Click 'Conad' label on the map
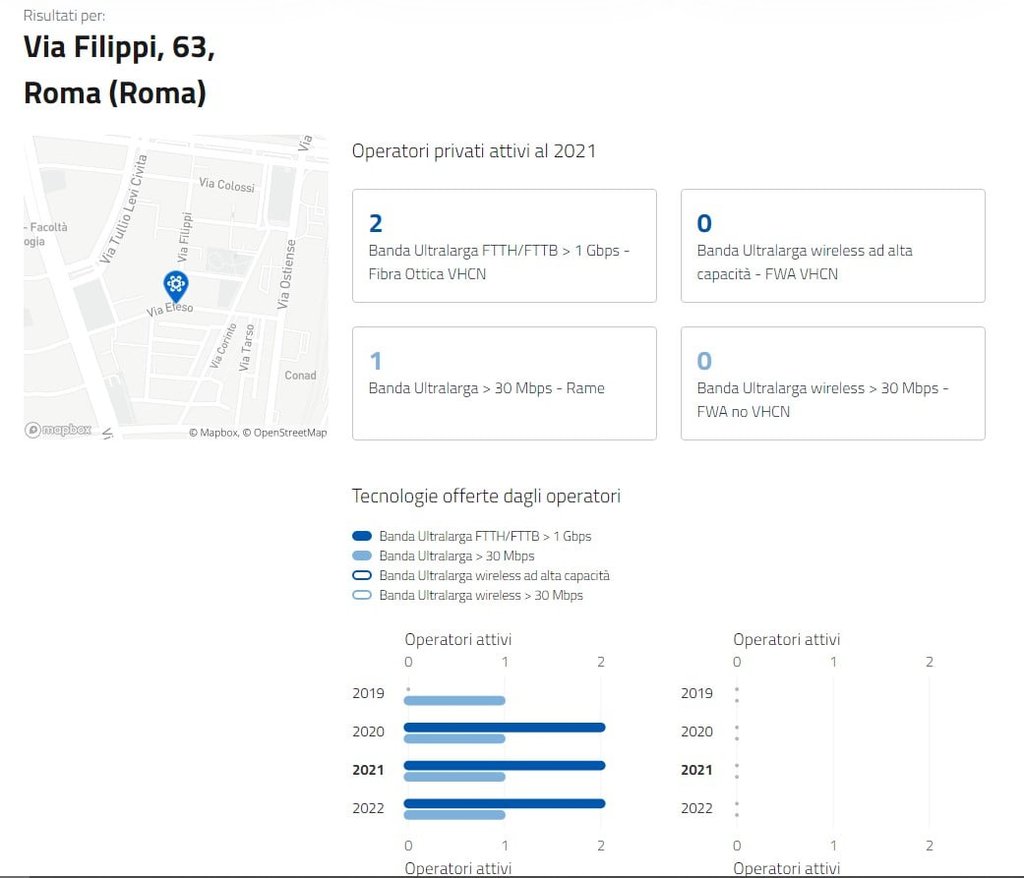Image resolution: width=1024 pixels, height=878 pixels. [300, 376]
